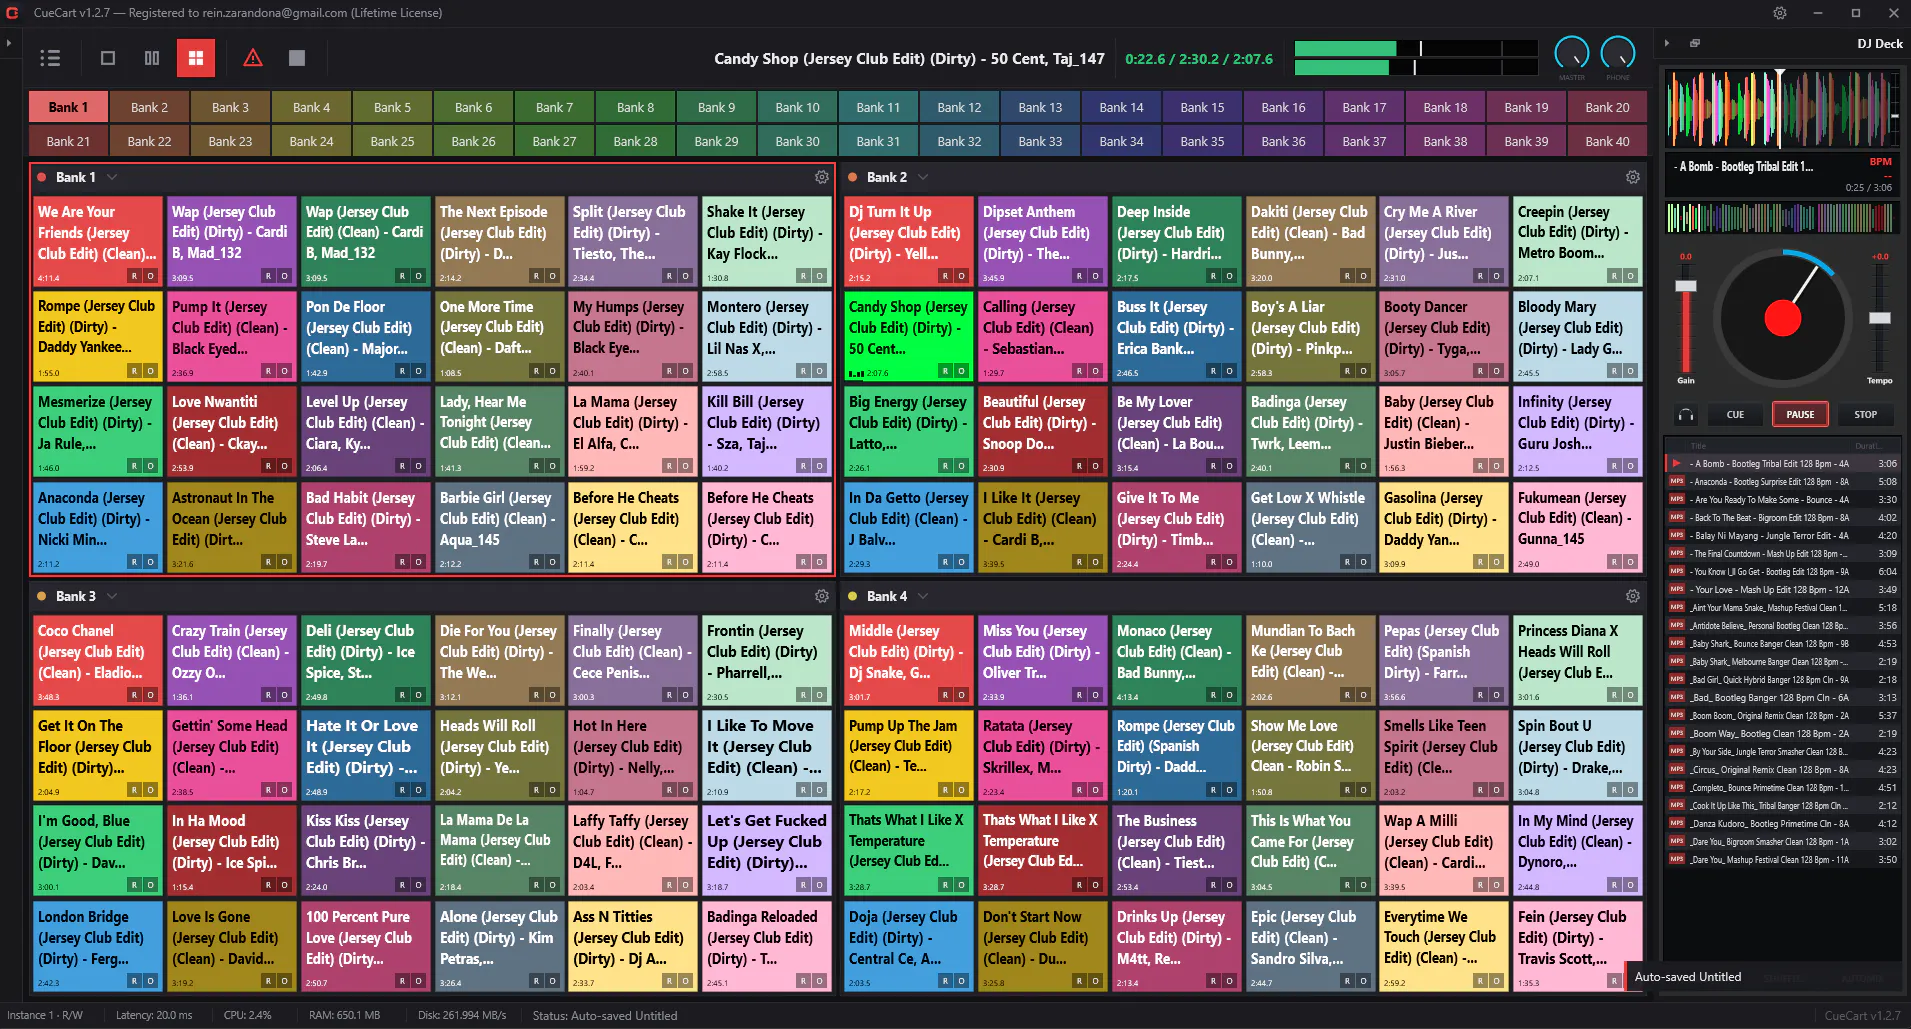Toggle R on London Bridge pad
Viewport: 1911px width, 1029px height.
[x=134, y=981]
